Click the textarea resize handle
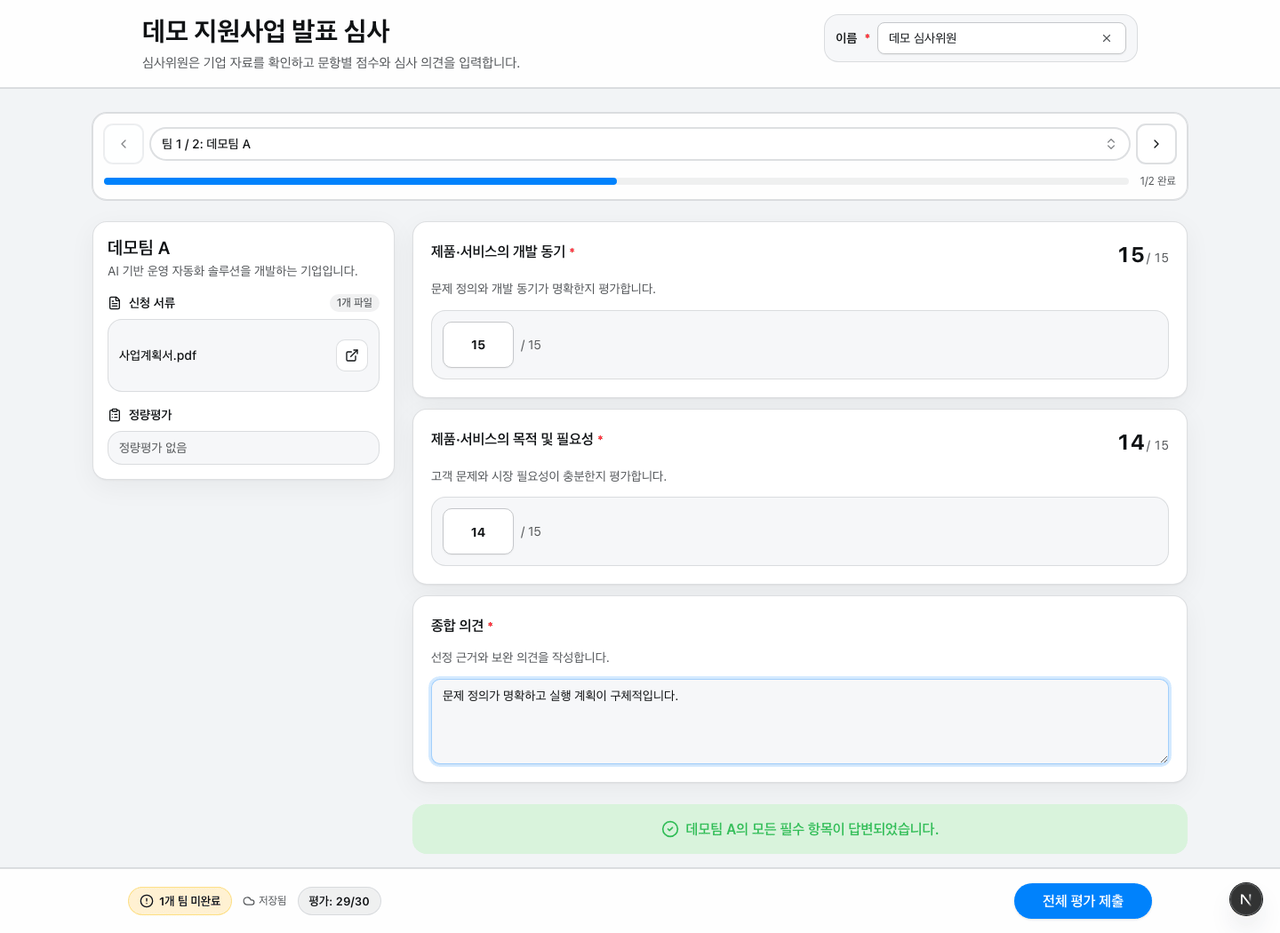This screenshot has width=1280, height=933. click(1162, 758)
